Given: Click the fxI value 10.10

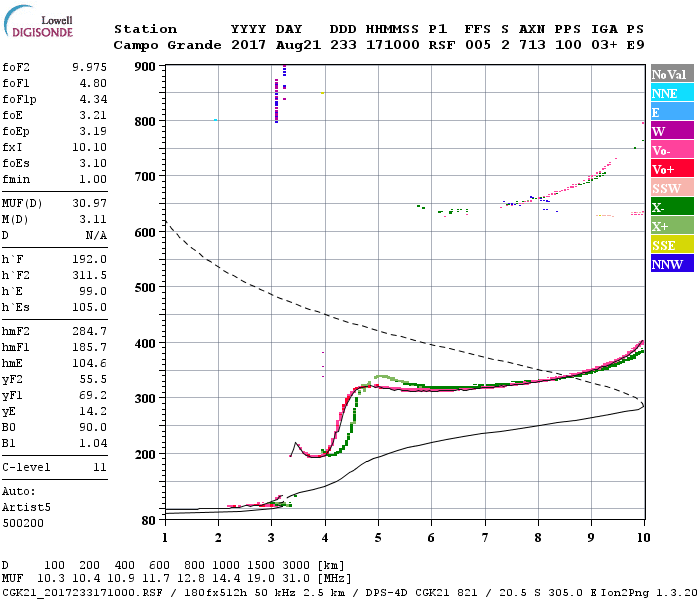Looking at the screenshot, I should (x=90, y=147).
